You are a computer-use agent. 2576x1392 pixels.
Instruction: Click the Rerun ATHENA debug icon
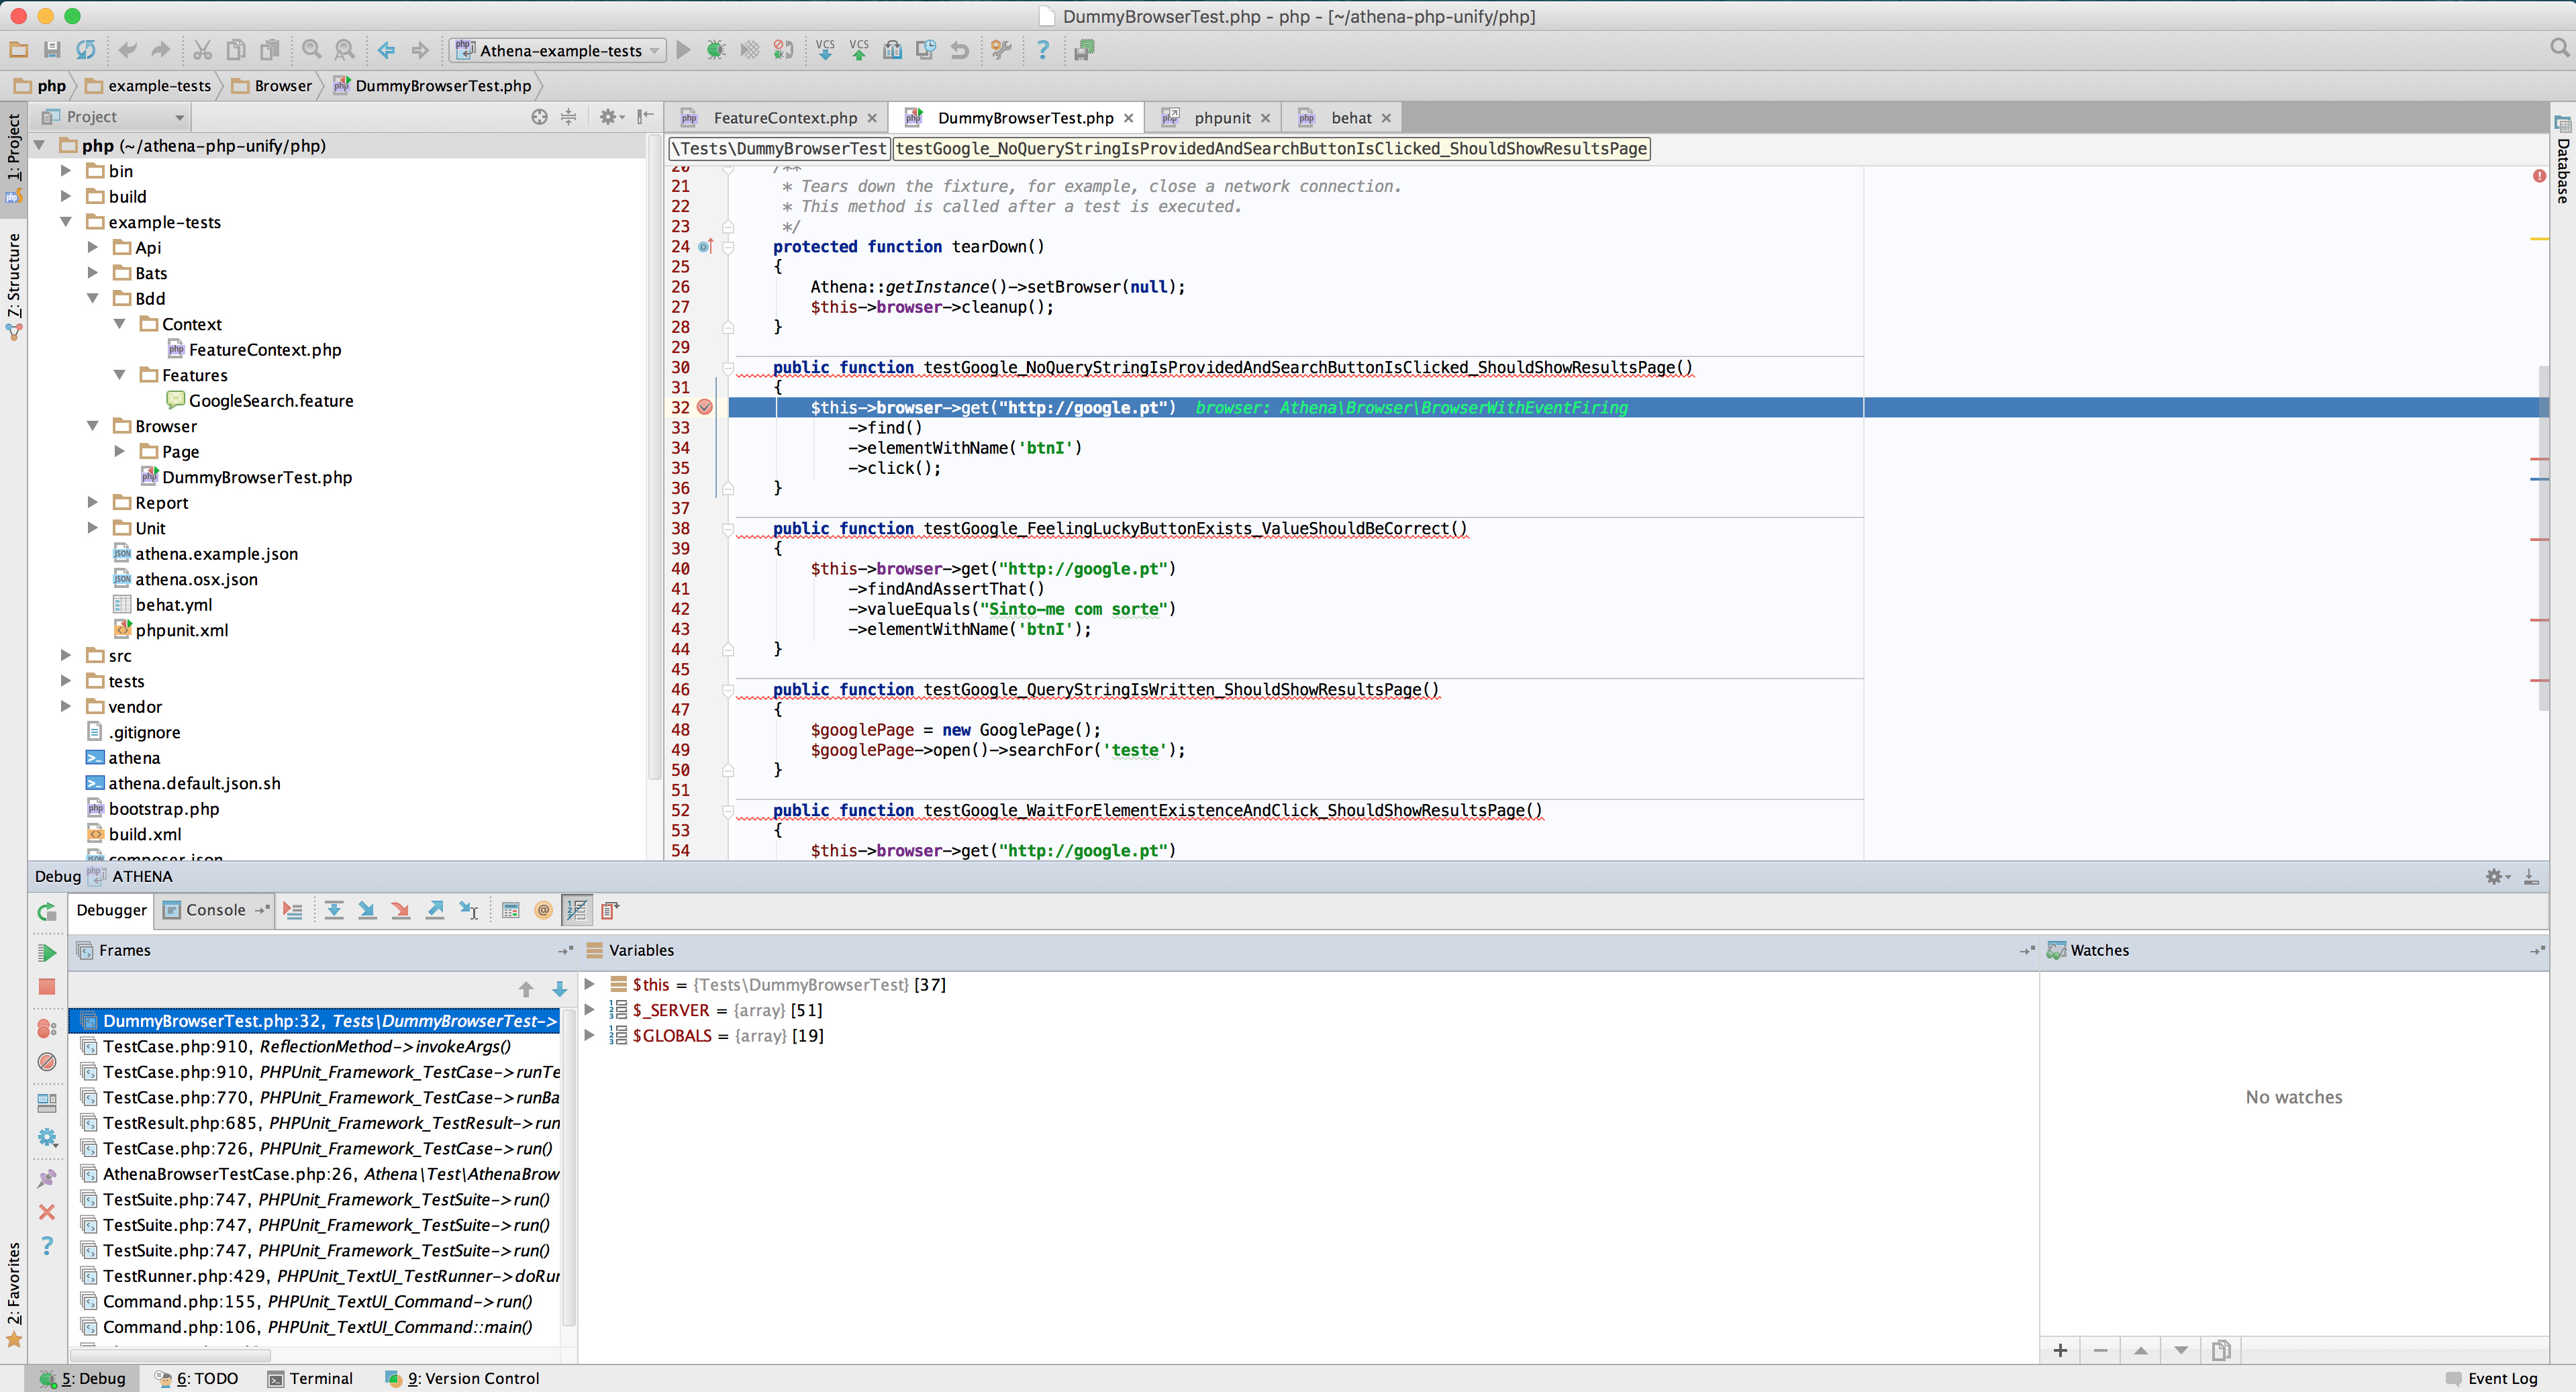(x=47, y=911)
